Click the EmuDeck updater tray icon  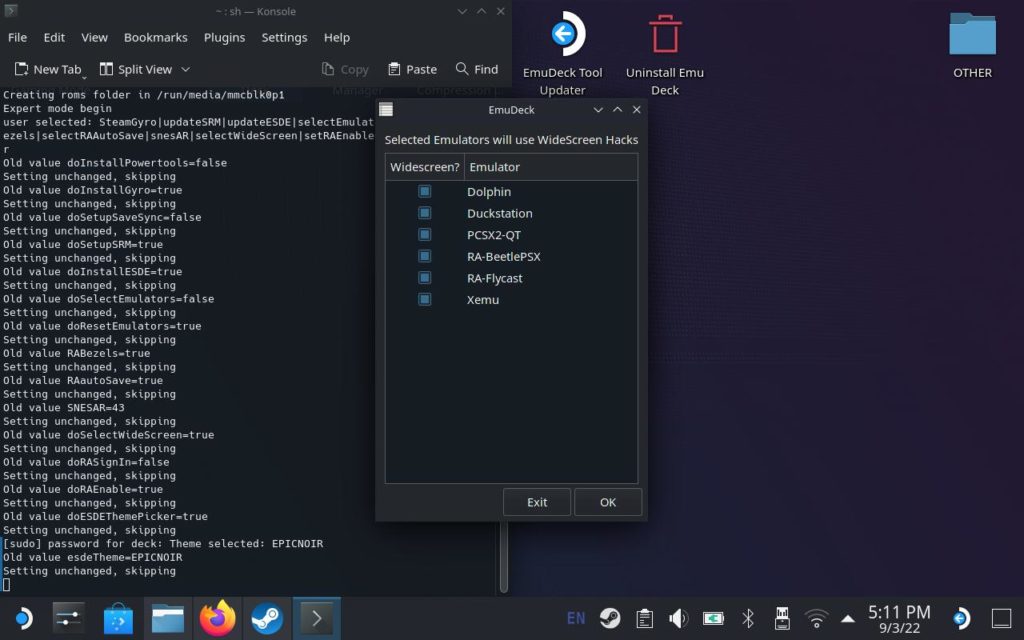point(961,618)
